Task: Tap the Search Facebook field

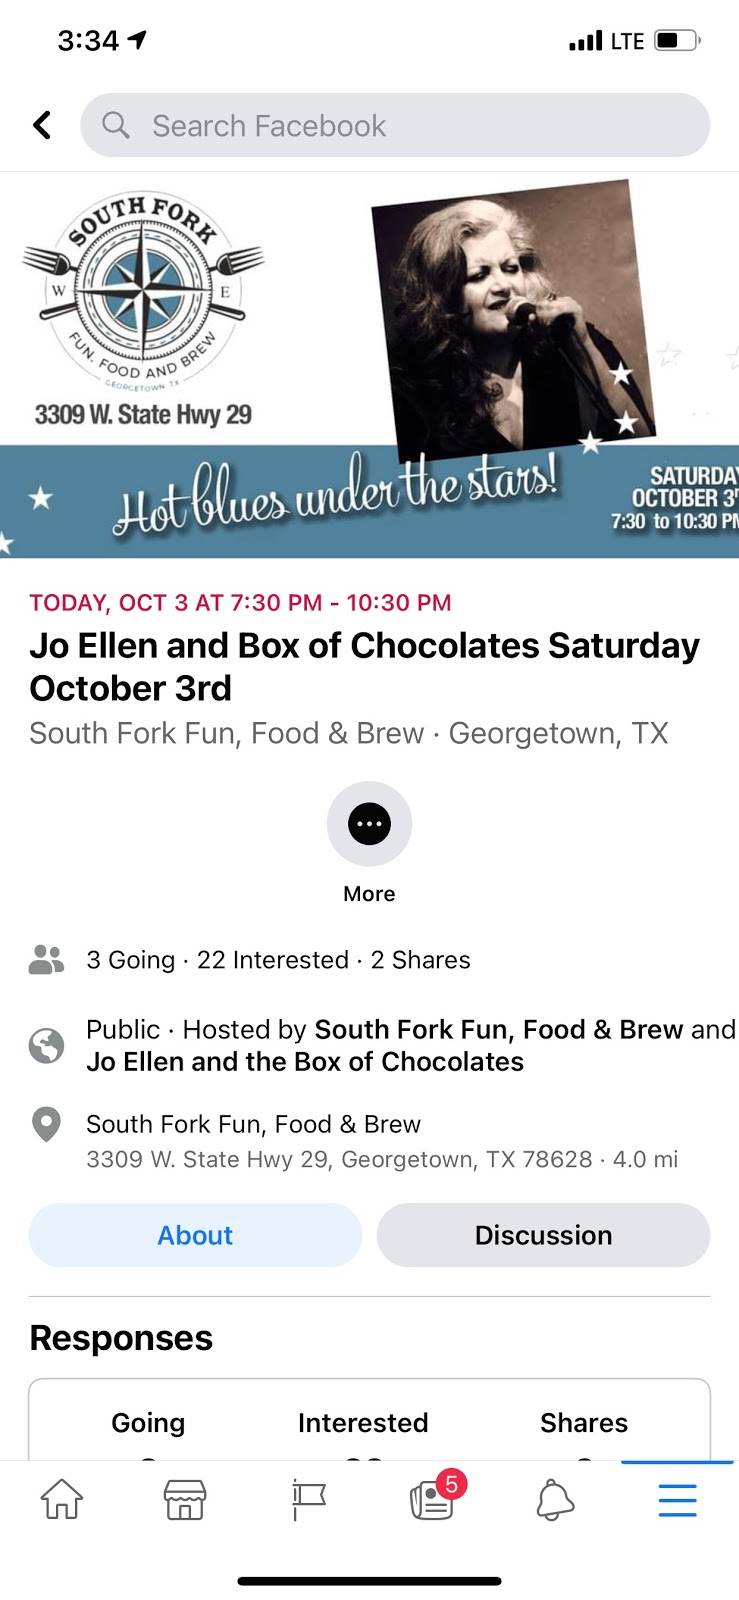Action: (395, 125)
